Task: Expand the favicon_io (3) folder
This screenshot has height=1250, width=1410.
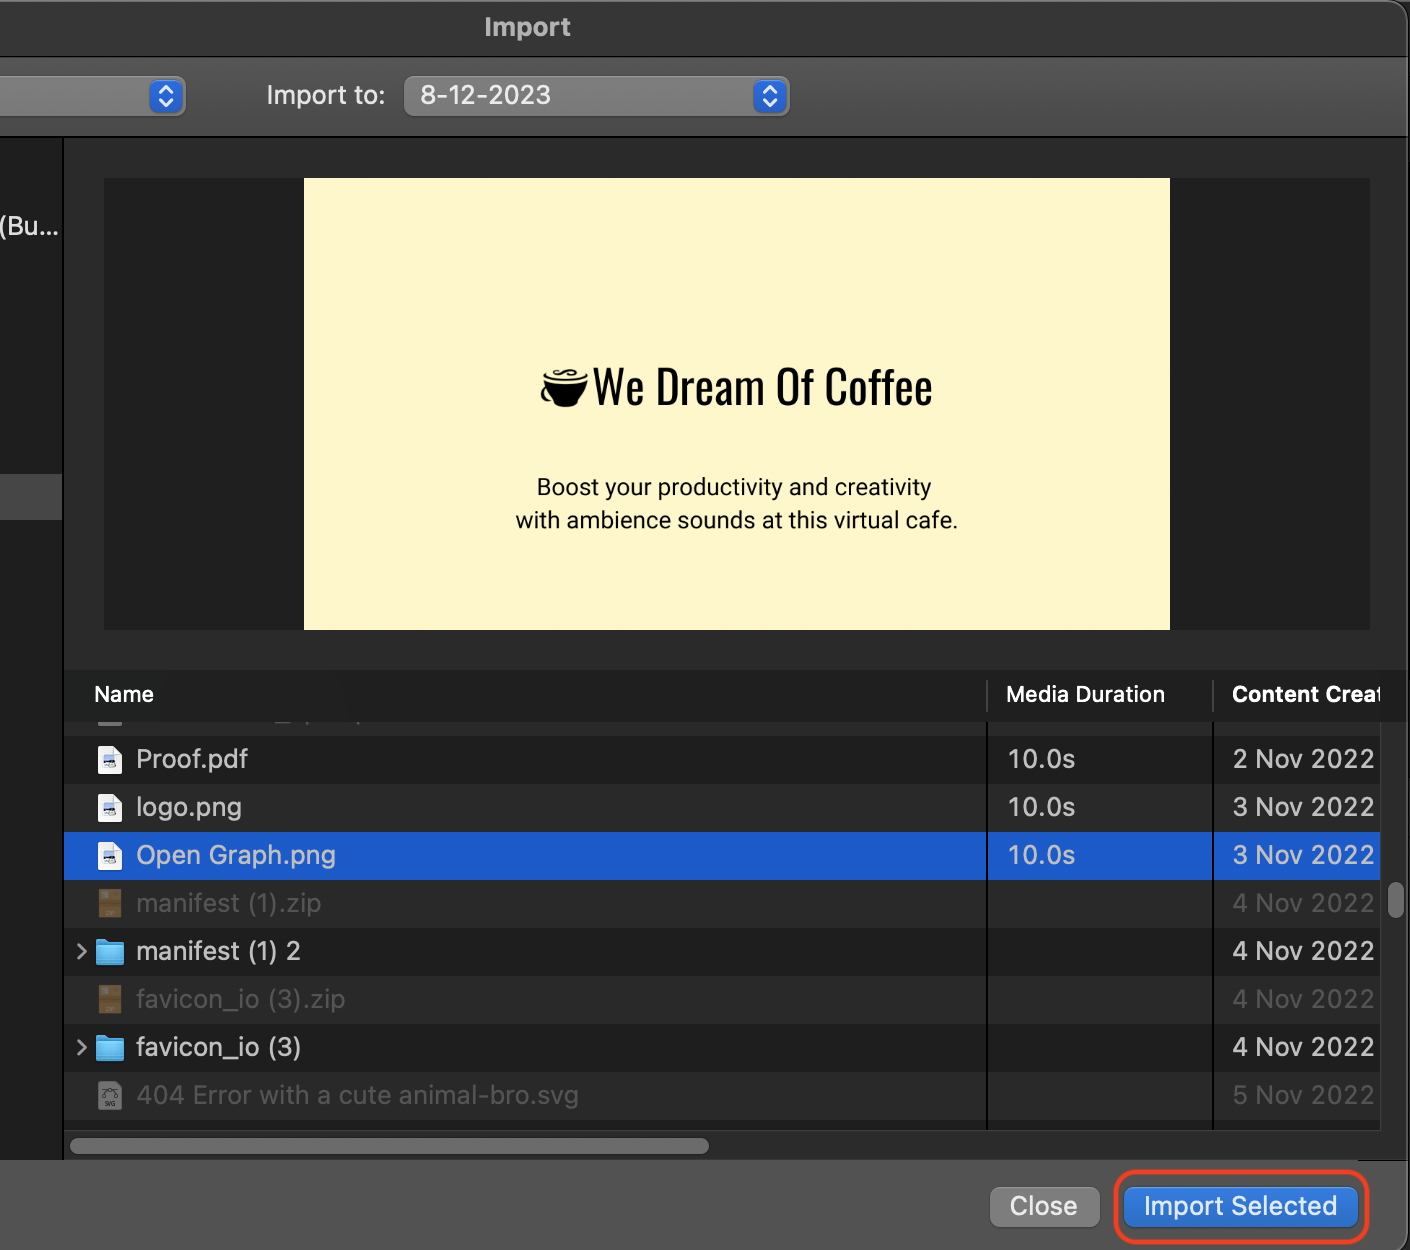Action: pyautogui.click(x=80, y=1047)
